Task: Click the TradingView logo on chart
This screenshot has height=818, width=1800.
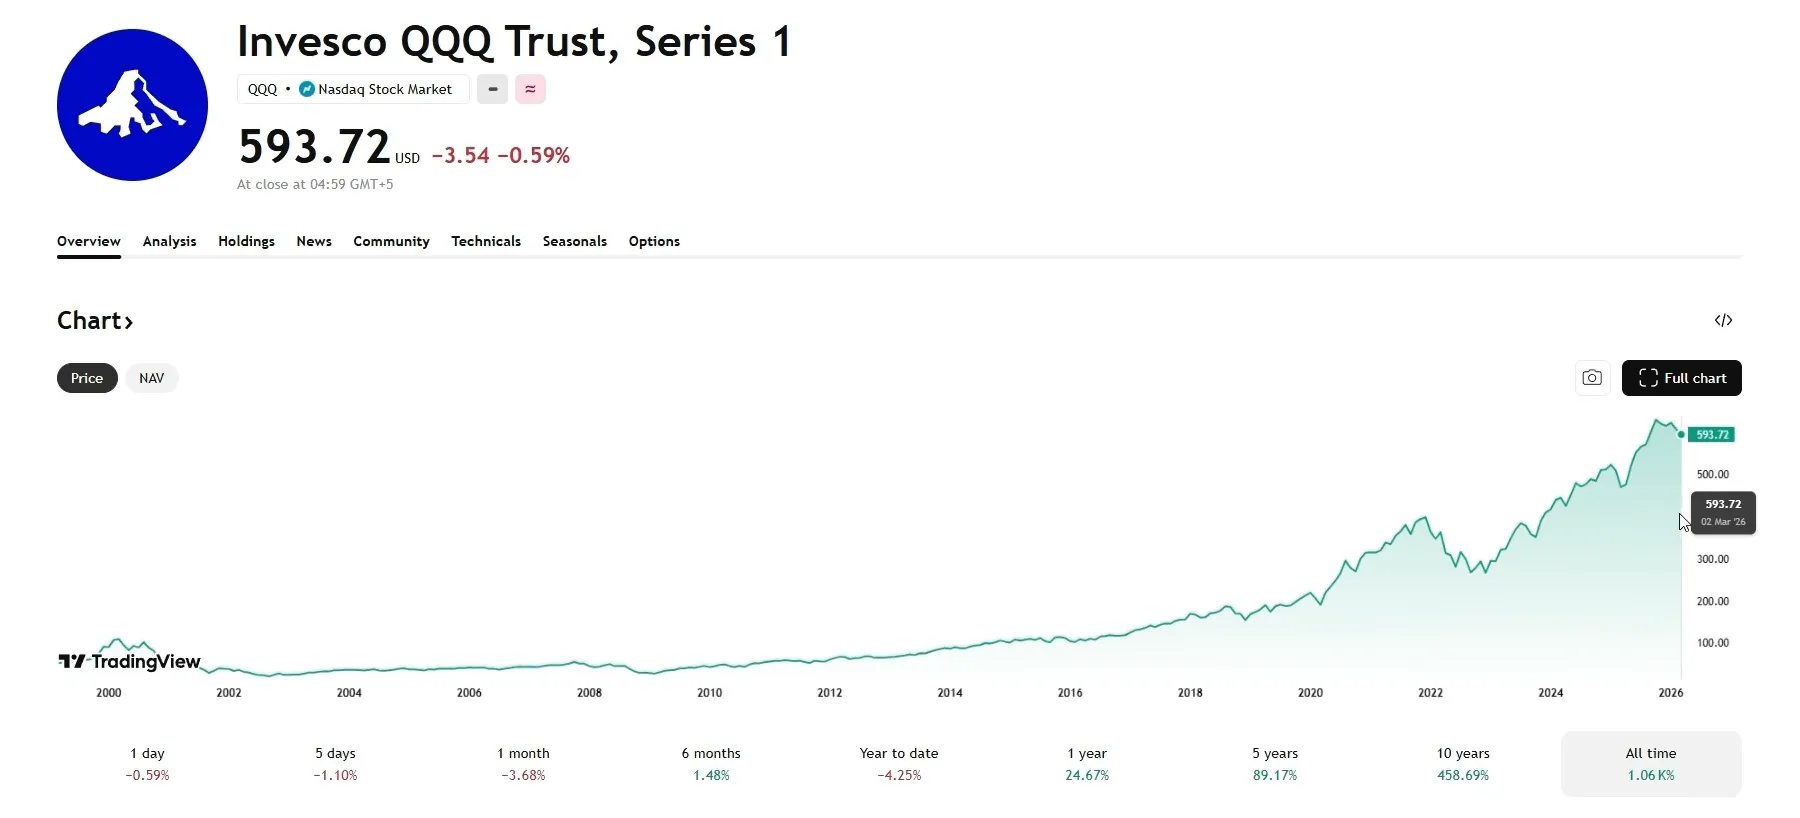Action: 130,661
